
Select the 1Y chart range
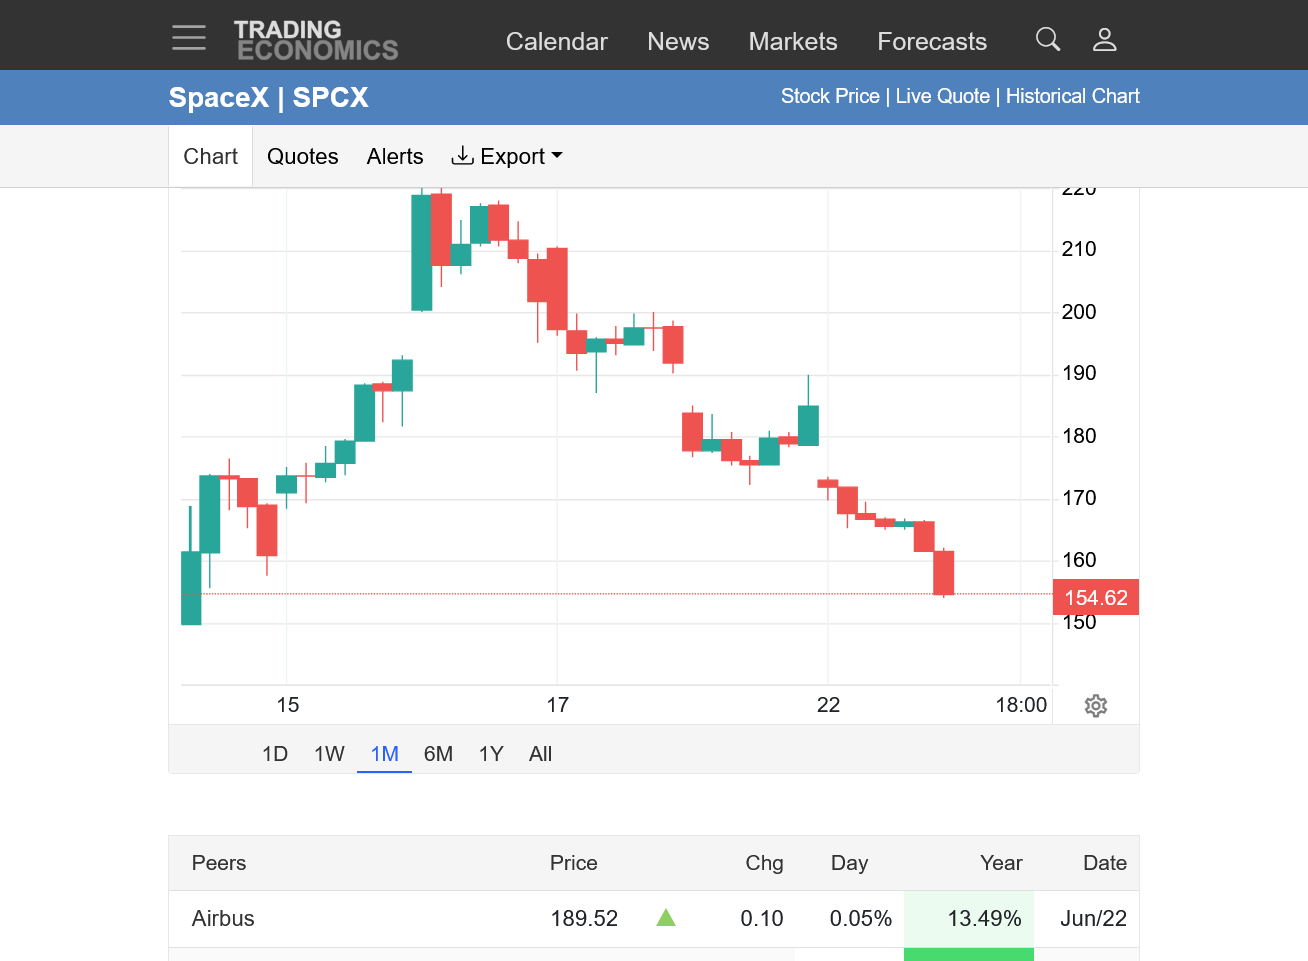point(491,754)
